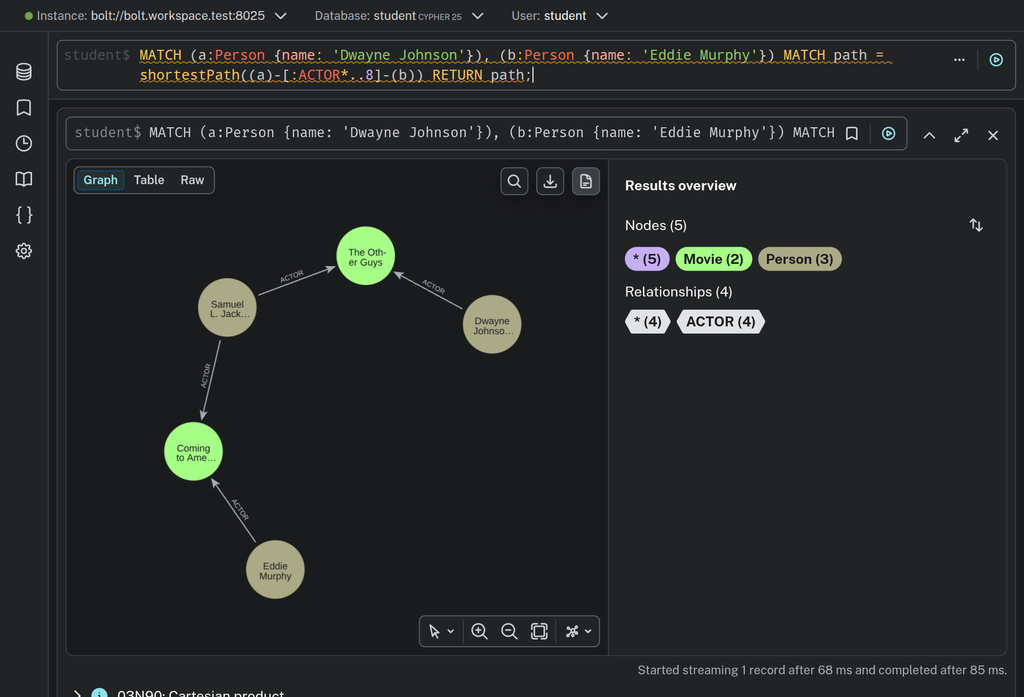Open User student dropdown
The height and width of the screenshot is (697, 1024).
[560, 16]
